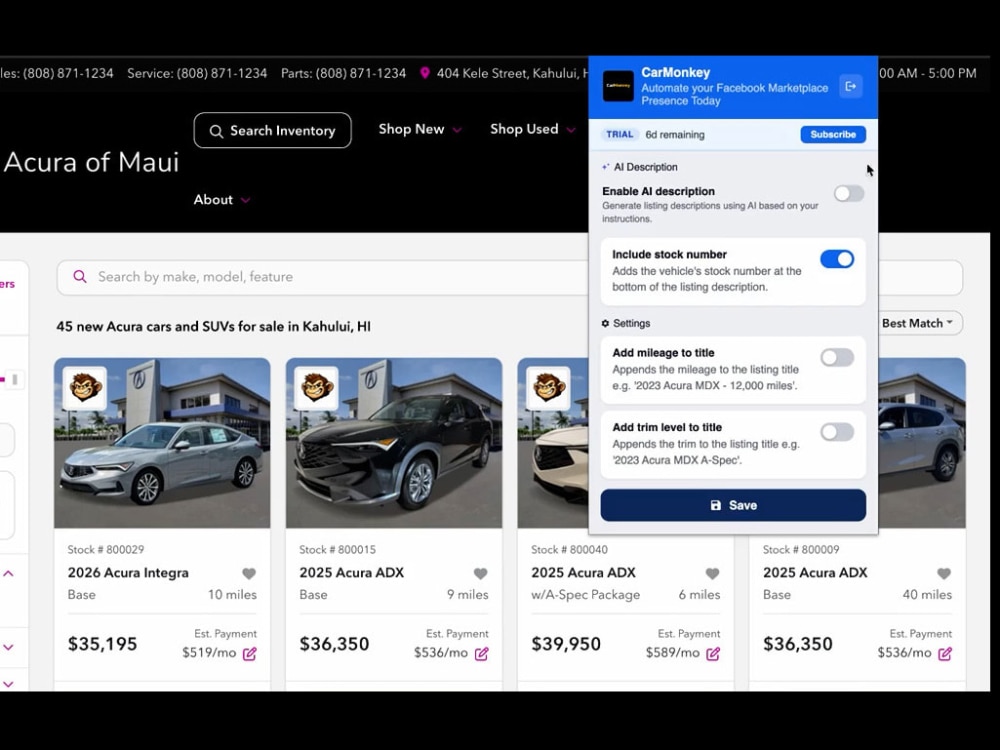The width and height of the screenshot is (1000, 750).
Task: Click the magnifier icon in make/model search bar
Action: [80, 277]
